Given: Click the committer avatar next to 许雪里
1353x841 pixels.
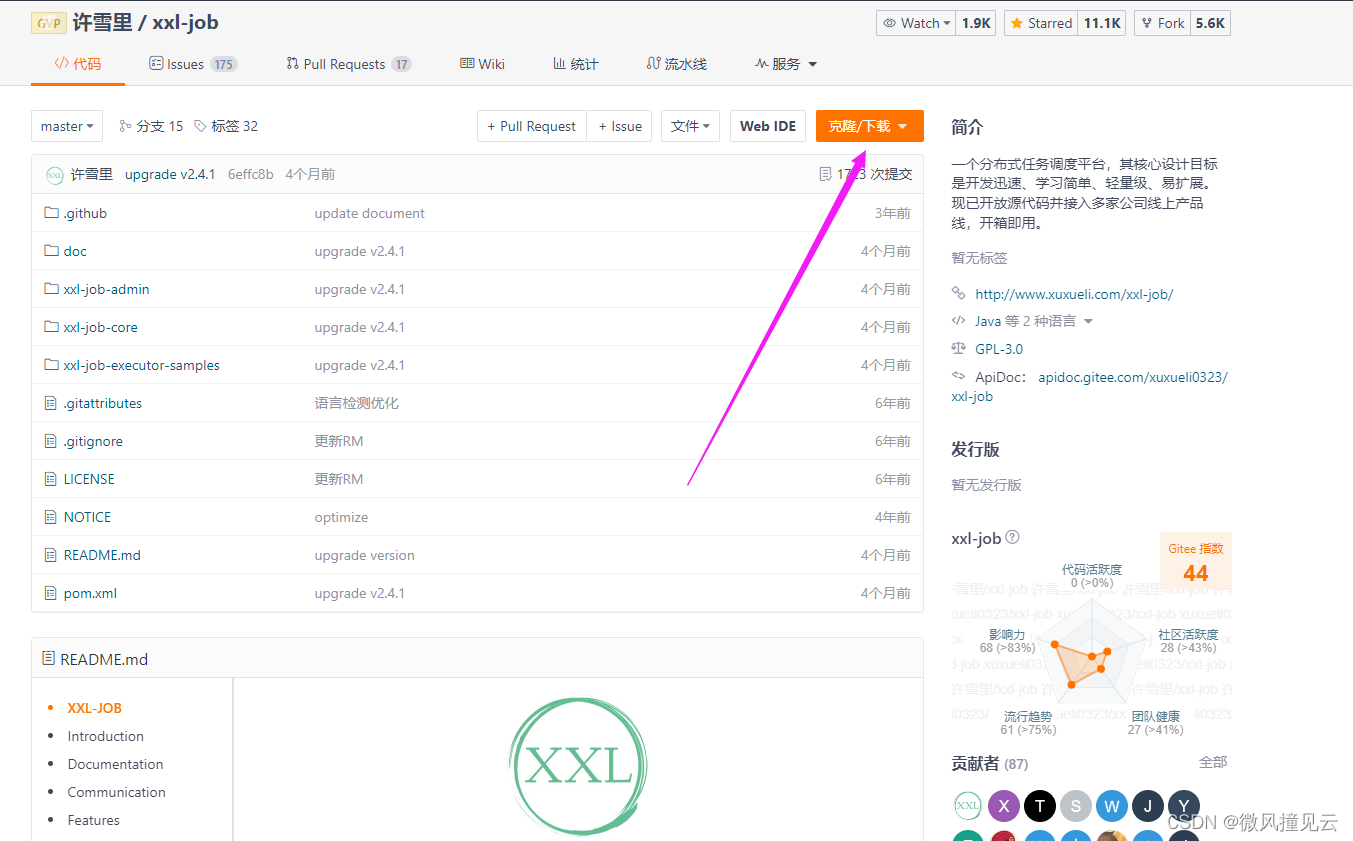Looking at the screenshot, I should click(x=55, y=175).
